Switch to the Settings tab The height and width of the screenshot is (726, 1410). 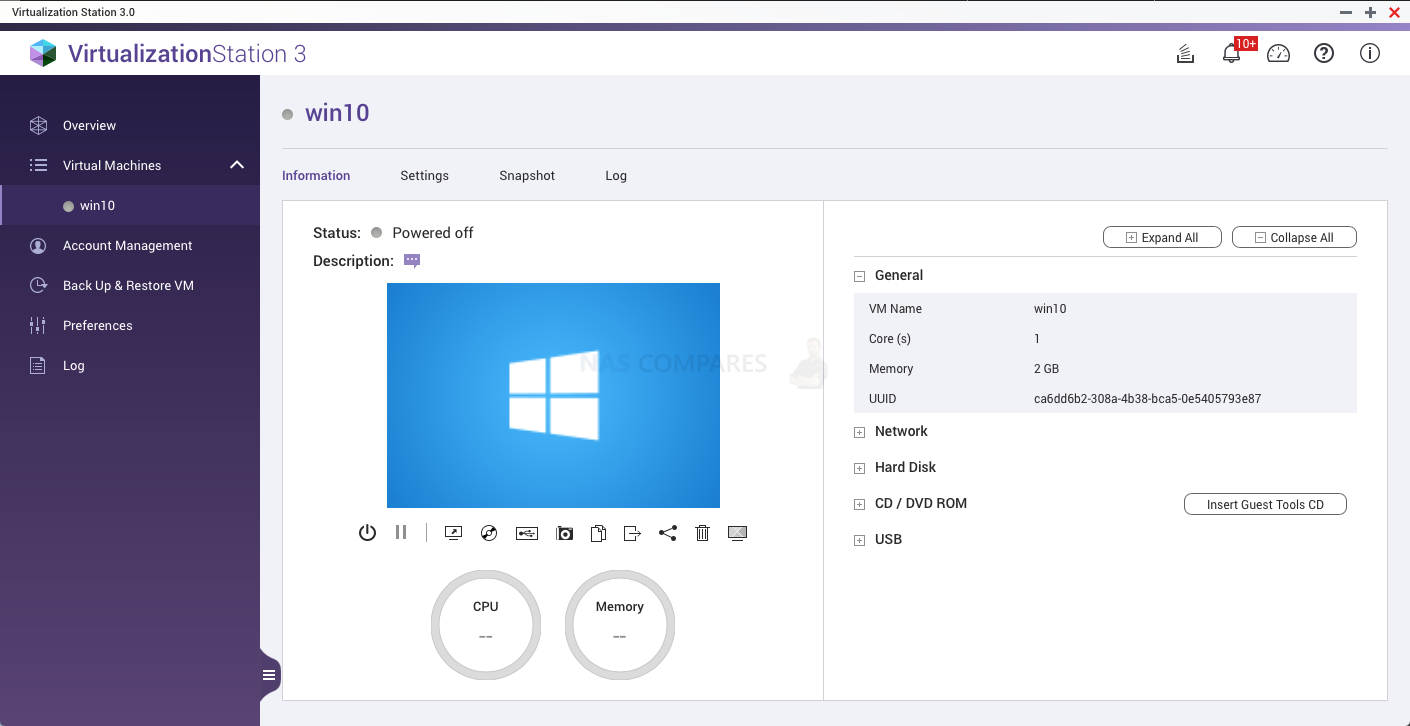[x=424, y=175]
